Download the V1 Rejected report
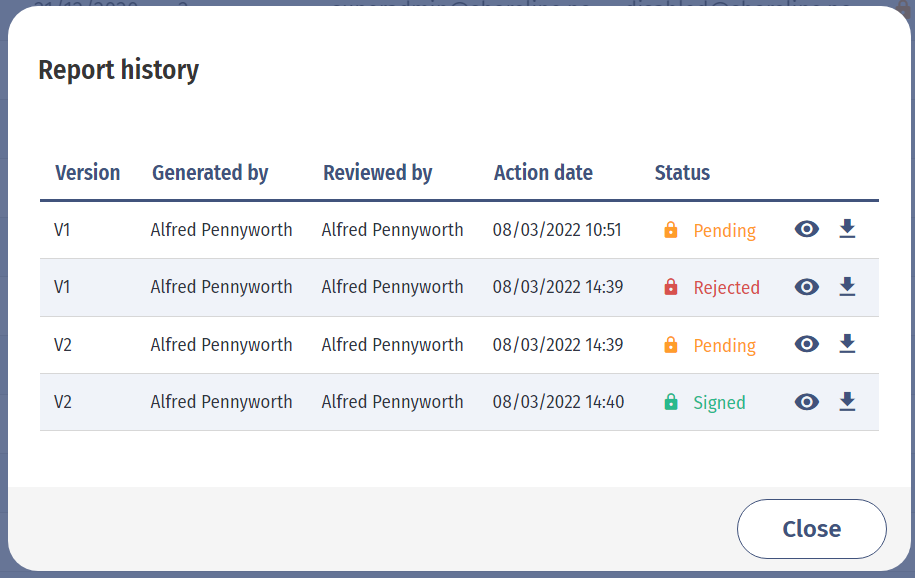Image resolution: width=915 pixels, height=578 pixels. pyautogui.click(x=847, y=287)
